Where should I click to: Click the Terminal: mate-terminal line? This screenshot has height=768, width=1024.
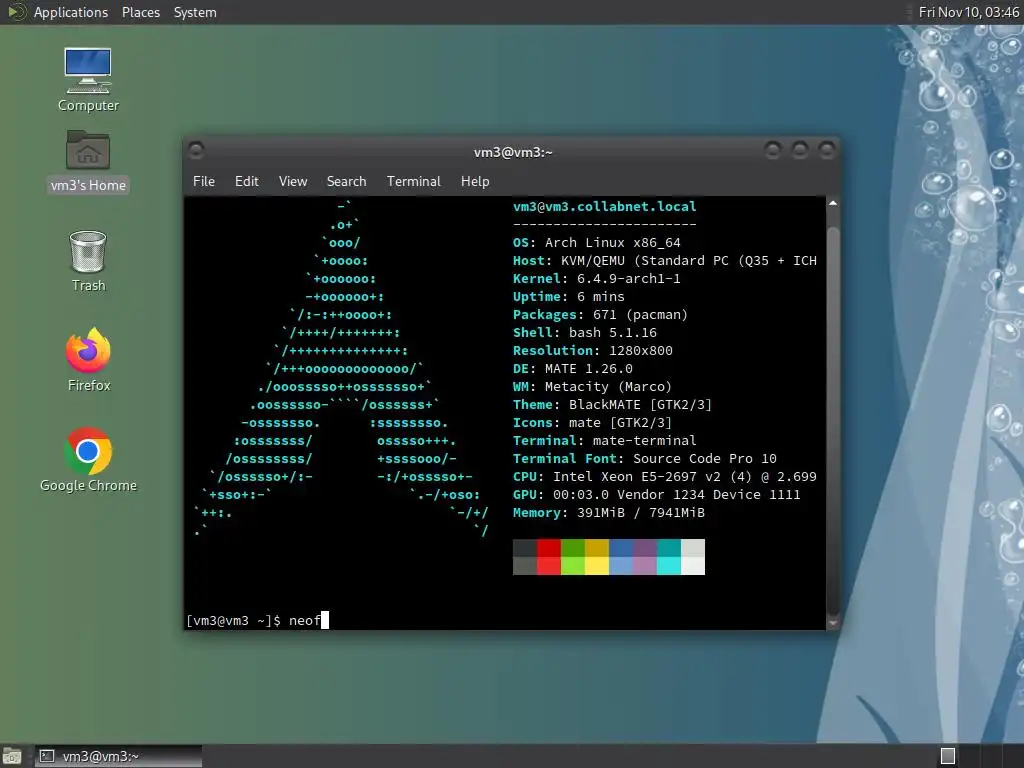point(605,441)
